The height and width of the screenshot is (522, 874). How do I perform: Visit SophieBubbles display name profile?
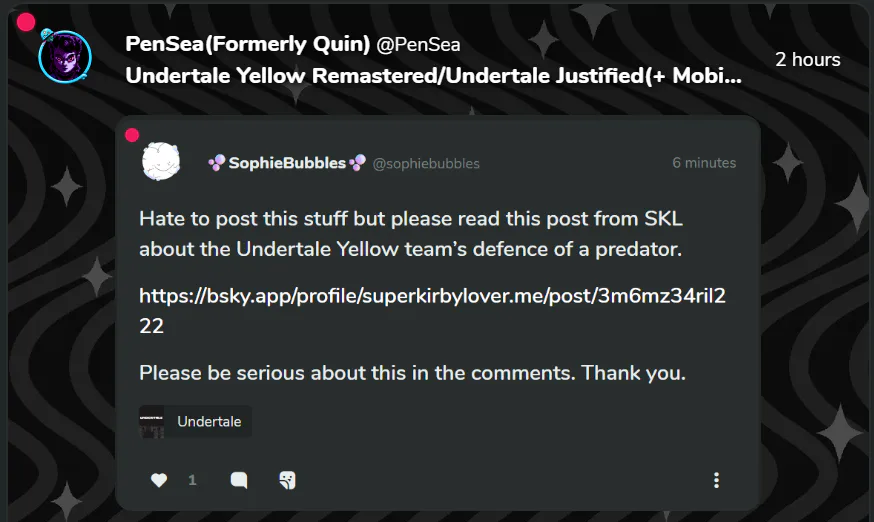click(286, 163)
